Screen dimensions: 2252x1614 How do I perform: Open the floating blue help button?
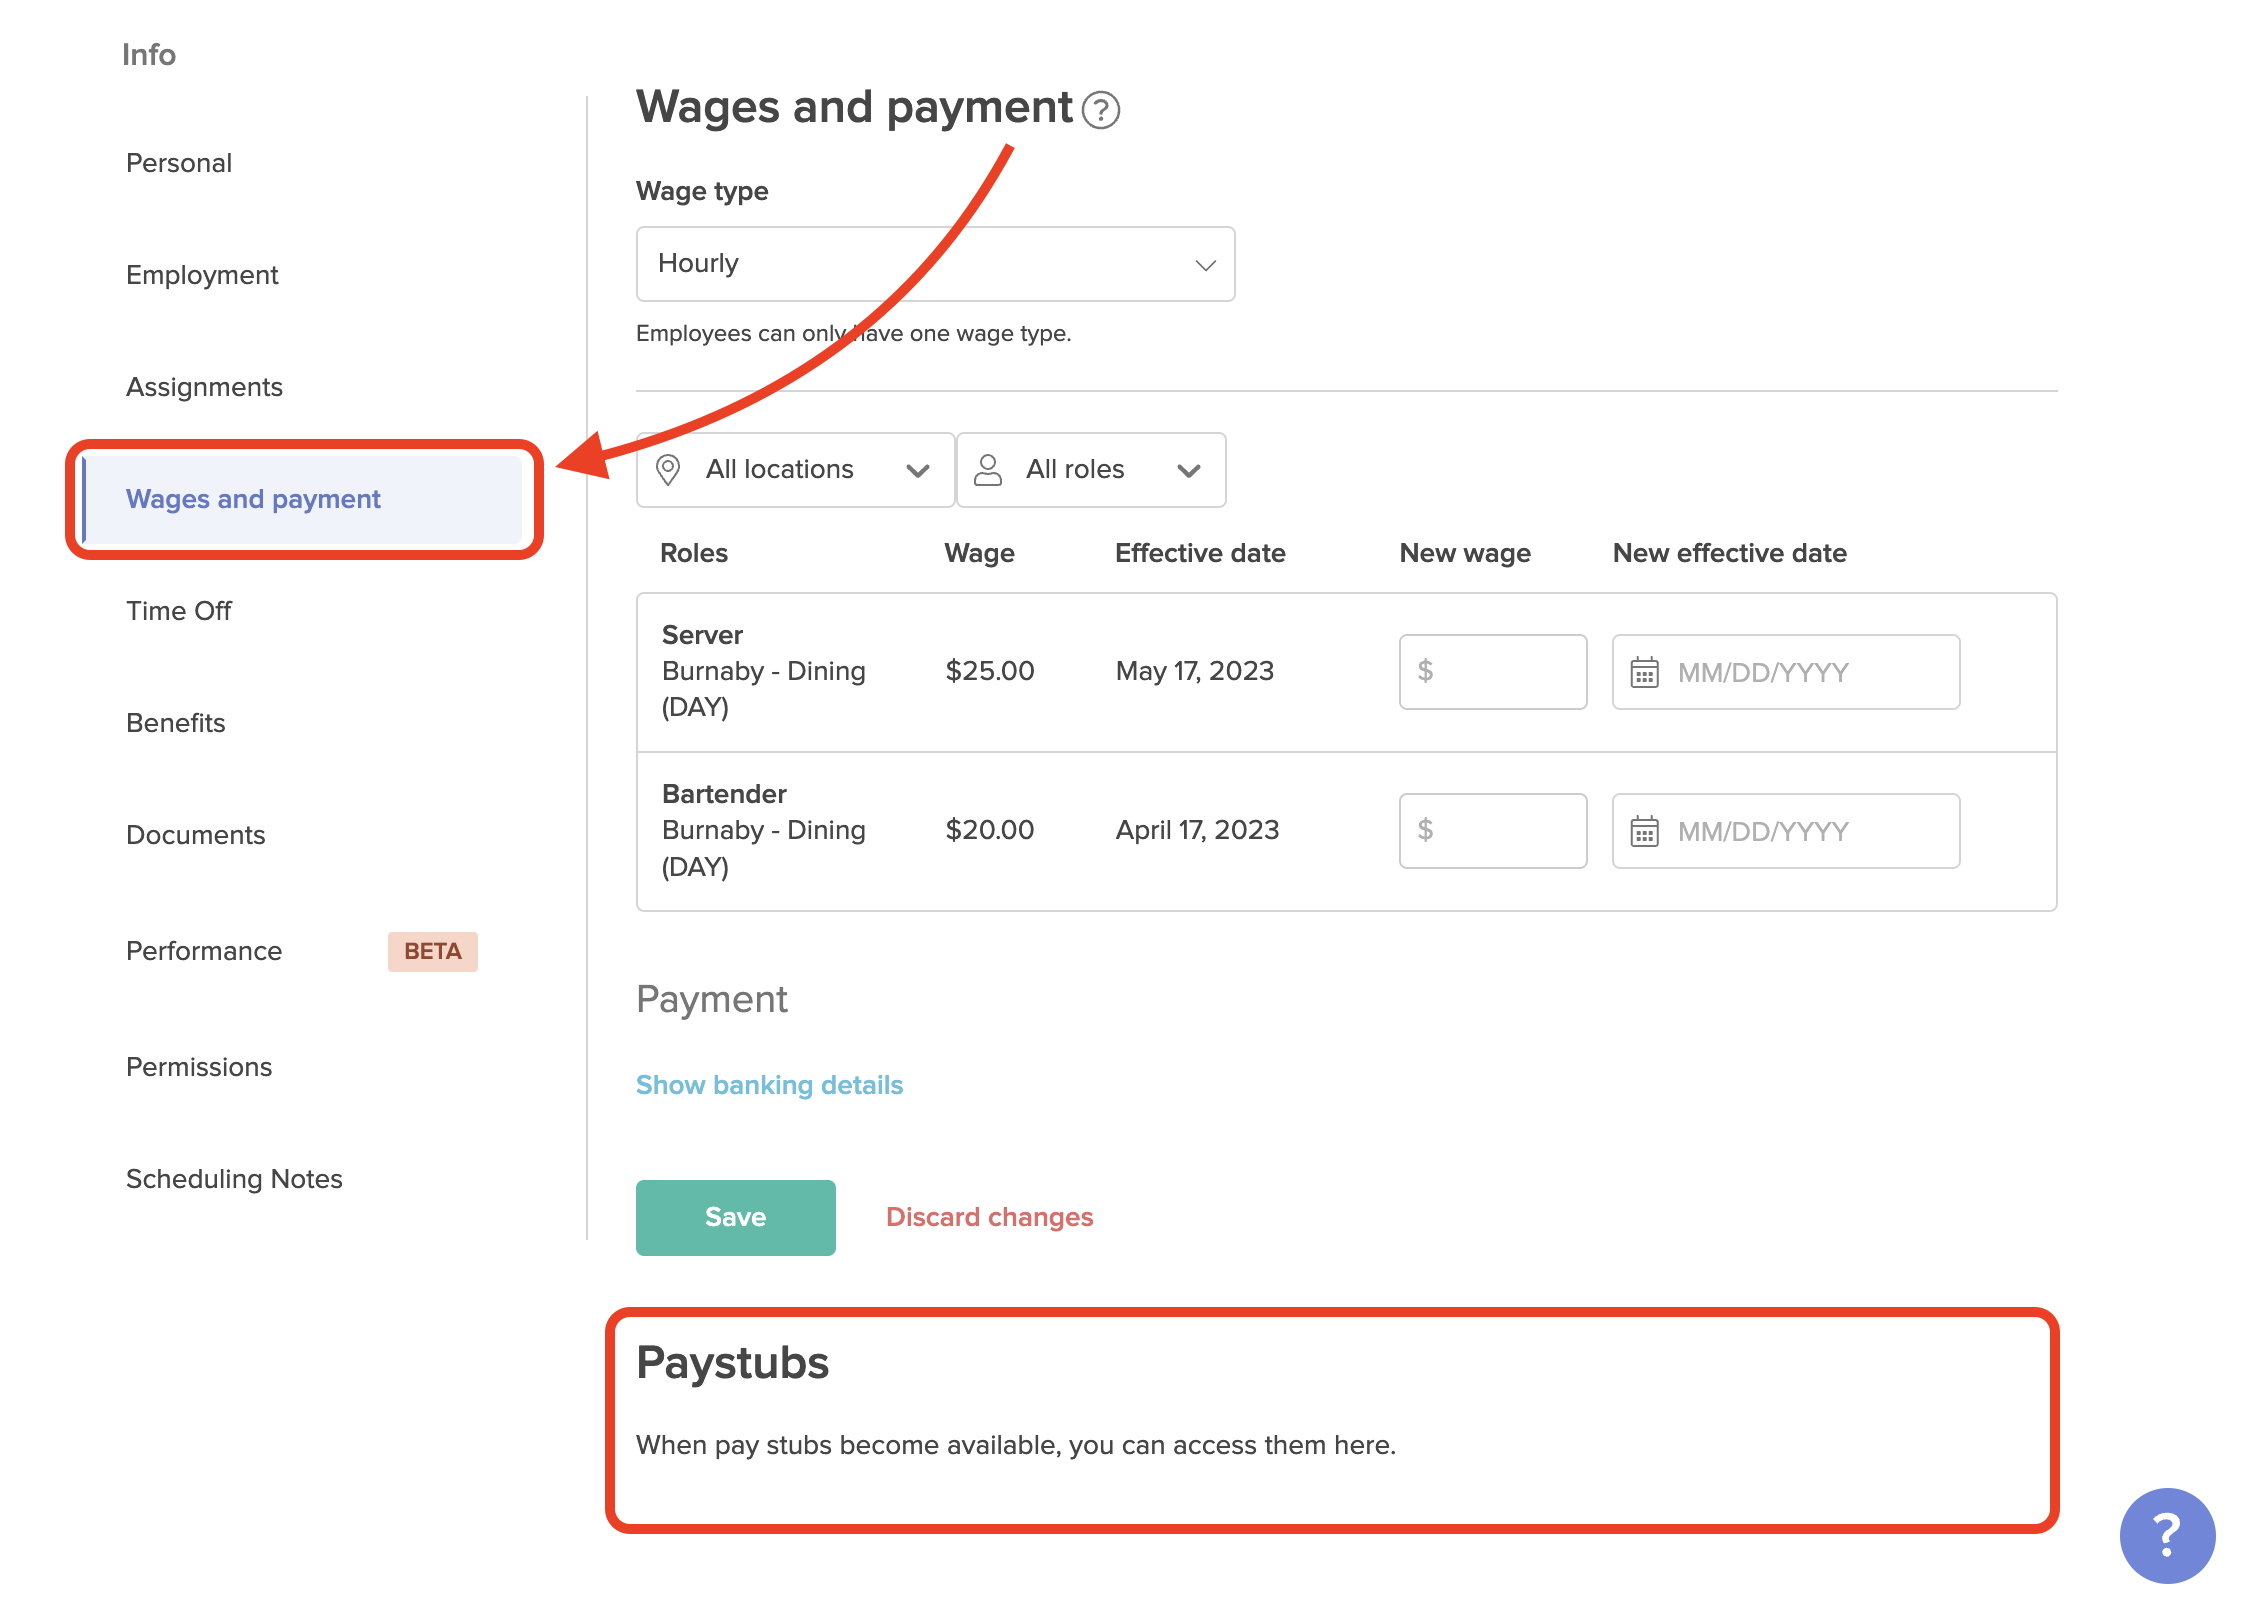pos(2166,1534)
